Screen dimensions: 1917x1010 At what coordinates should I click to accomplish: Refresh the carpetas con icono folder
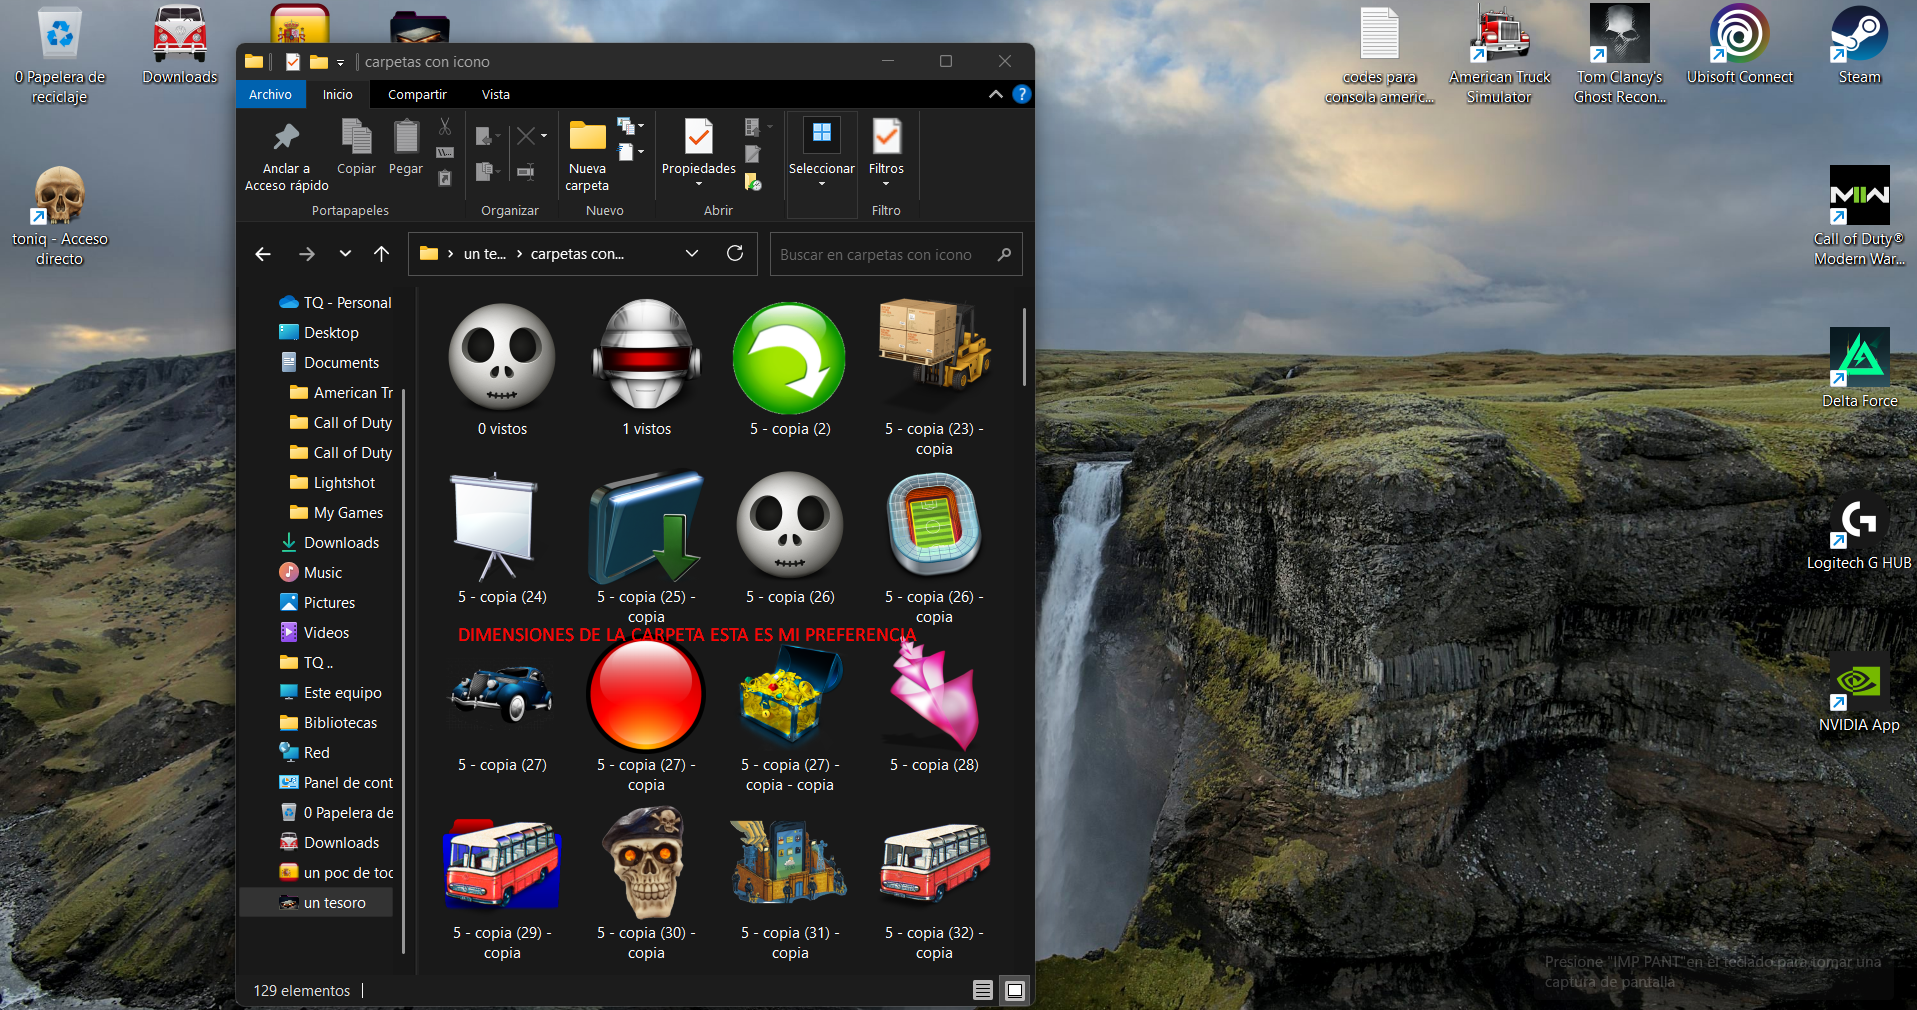tap(735, 254)
